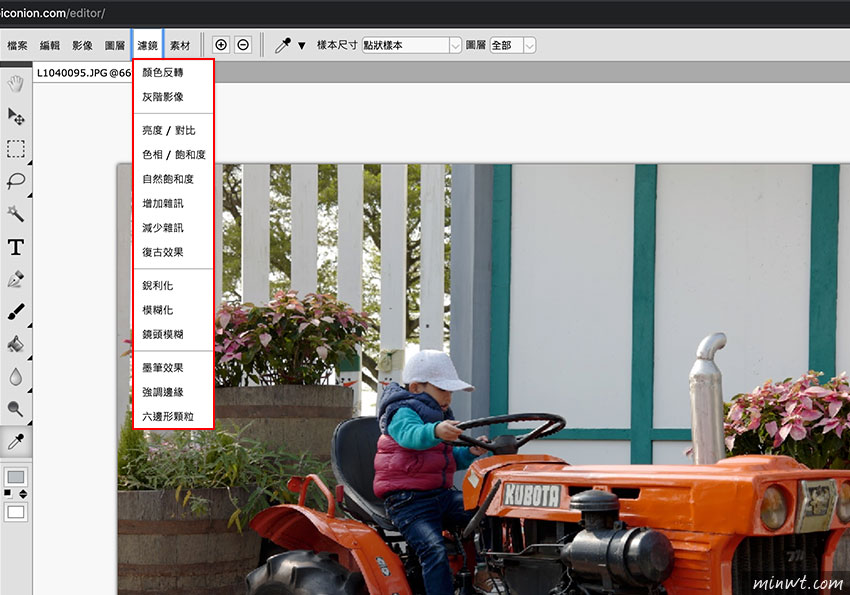Select the Rectangular Marquee tool
Screen dimensions: 850x595
(16, 148)
